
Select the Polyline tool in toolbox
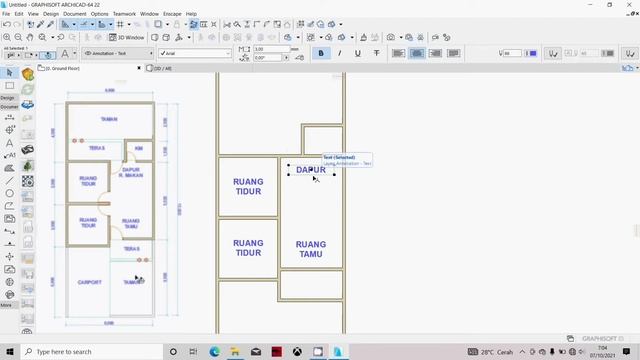(x=9, y=206)
